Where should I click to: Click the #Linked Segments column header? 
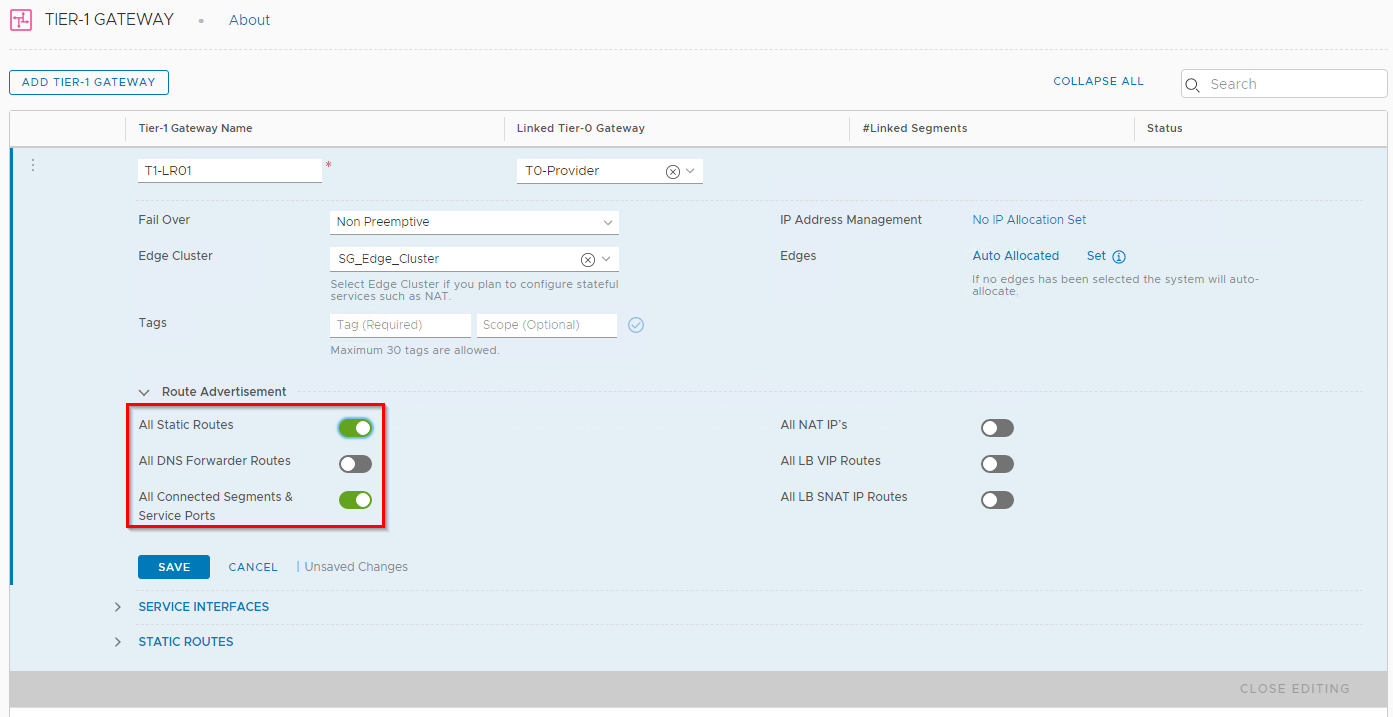pos(914,128)
